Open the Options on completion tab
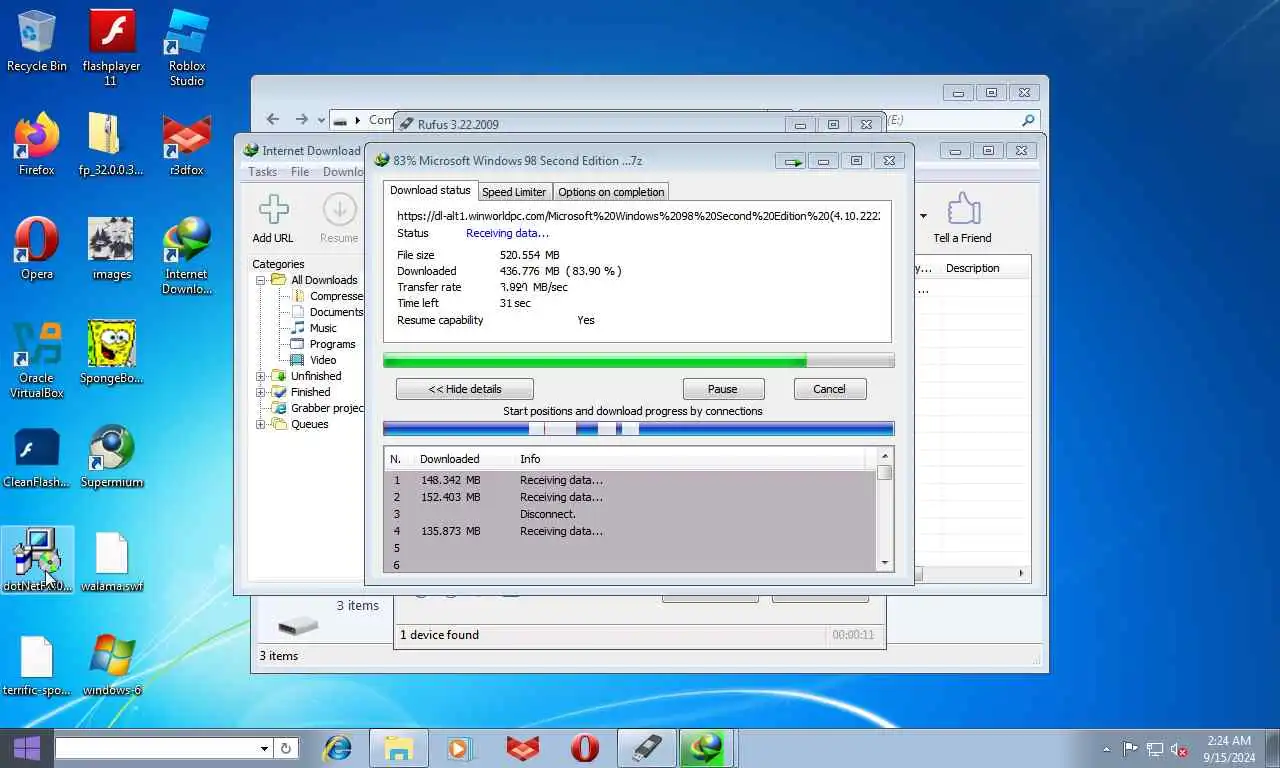This screenshot has width=1280, height=768. (x=611, y=192)
